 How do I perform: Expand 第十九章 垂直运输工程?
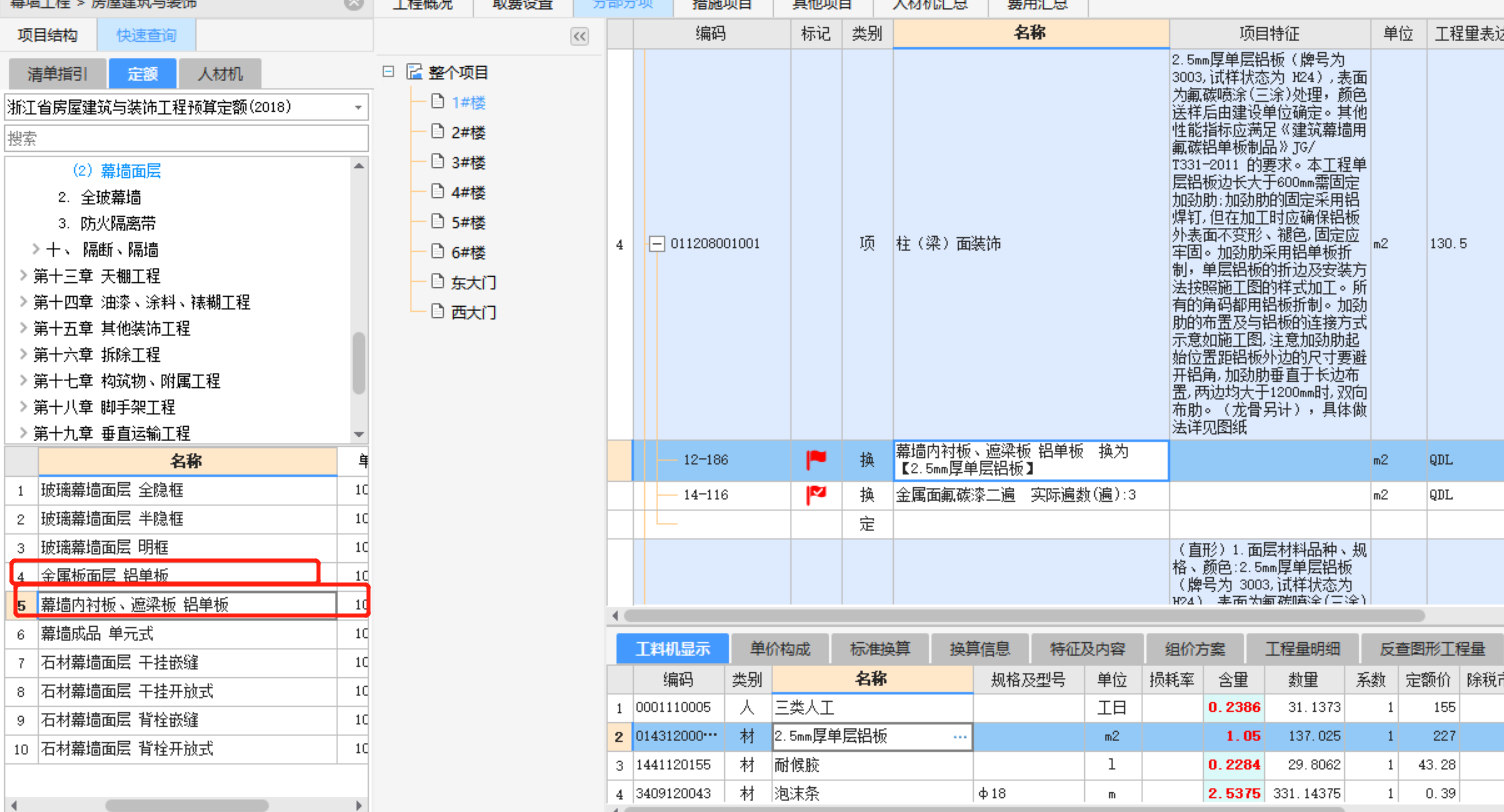[x=24, y=433]
